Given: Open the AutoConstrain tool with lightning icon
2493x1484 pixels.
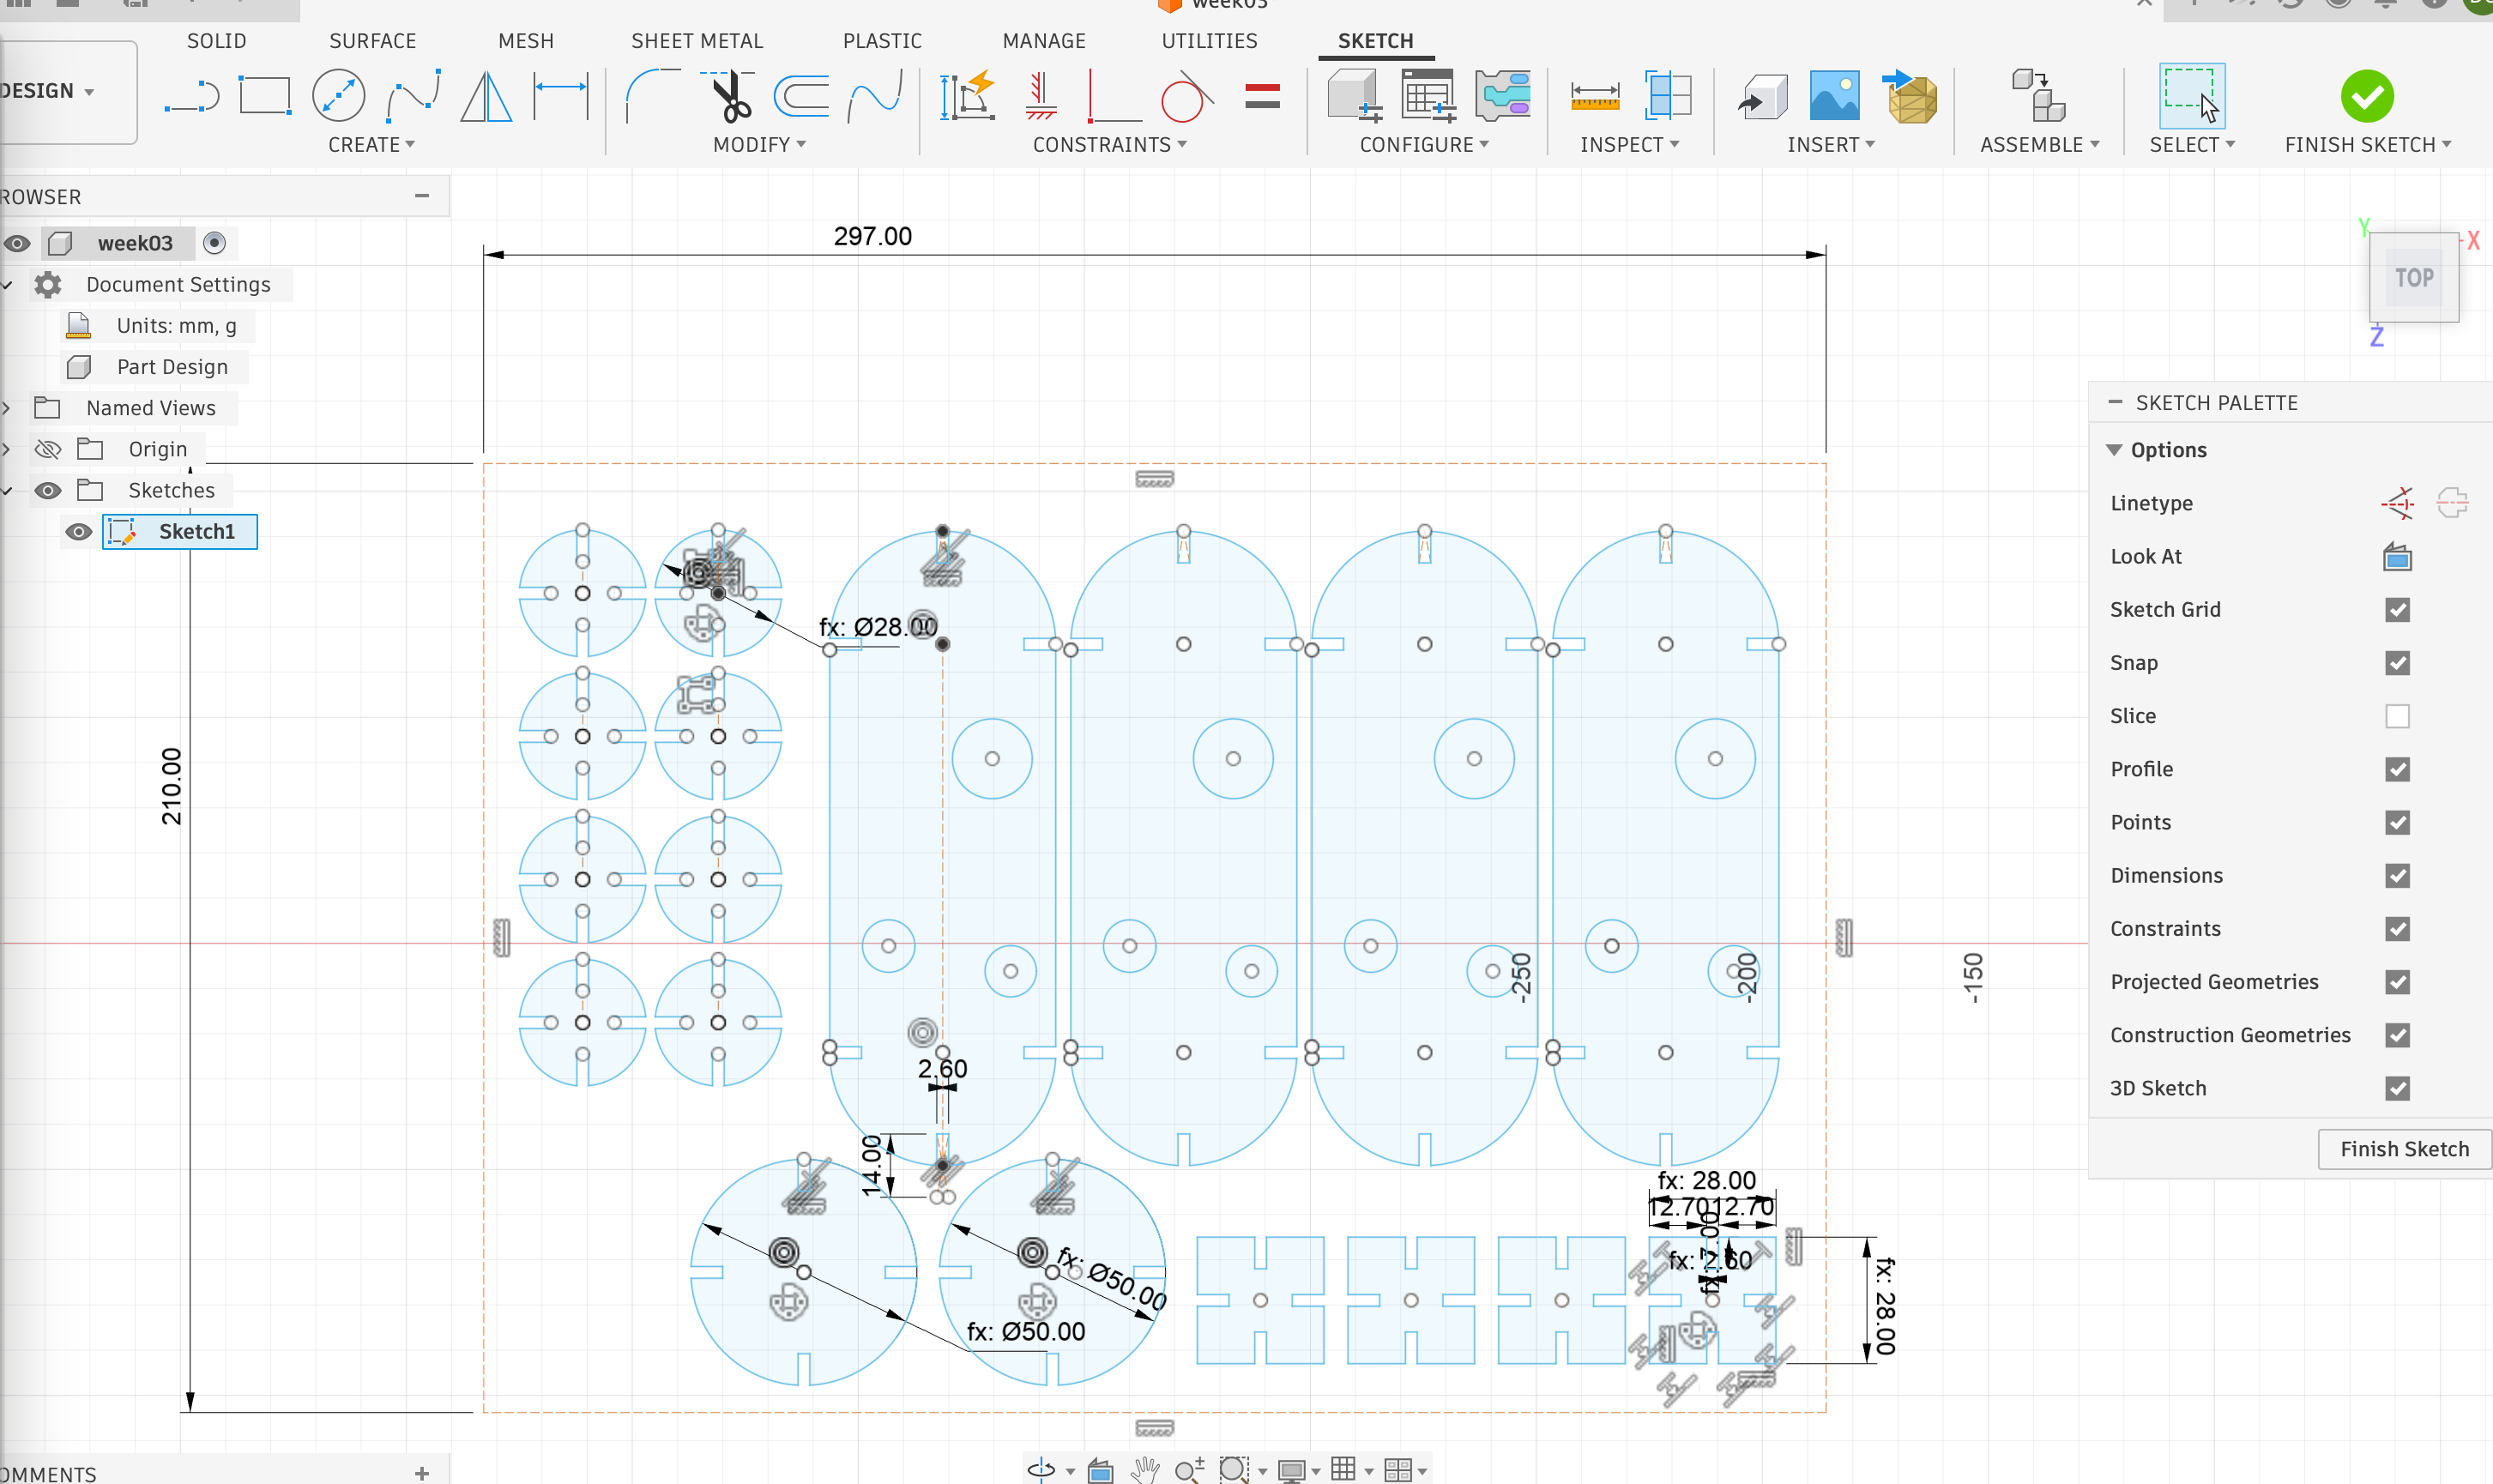Looking at the screenshot, I should [x=968, y=97].
